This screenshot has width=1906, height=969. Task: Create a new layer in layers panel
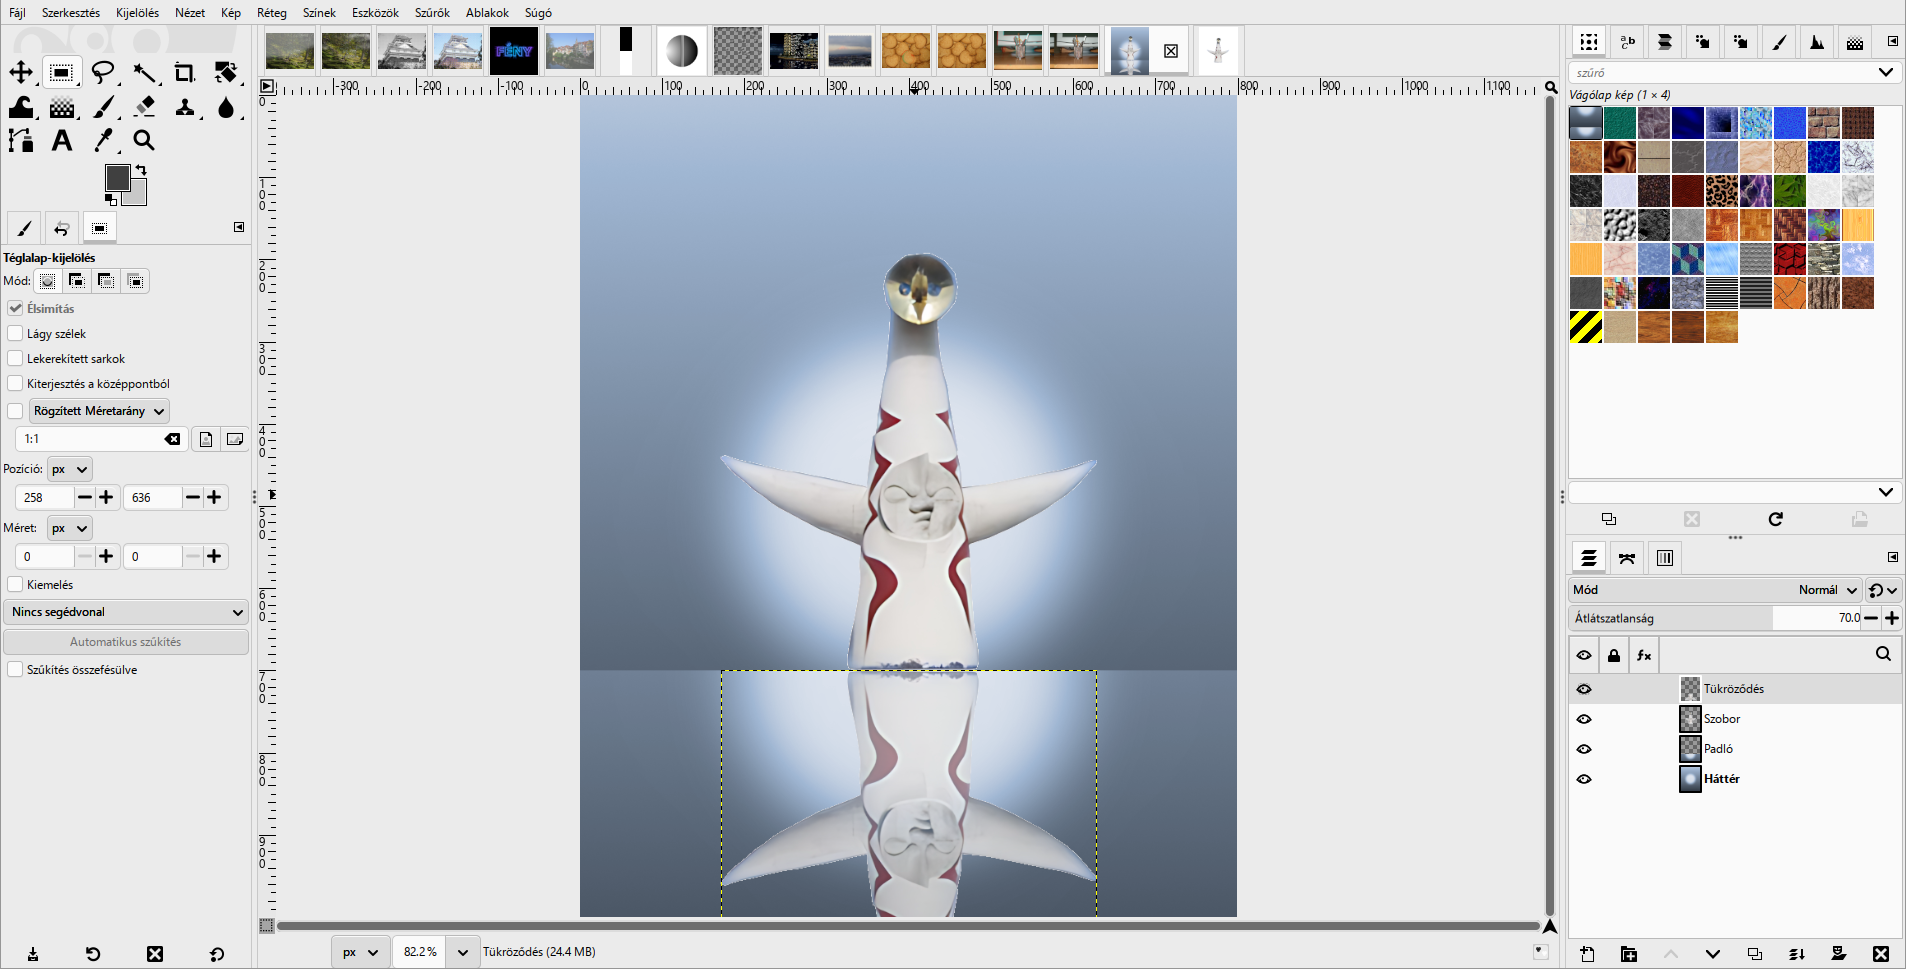coord(1587,954)
